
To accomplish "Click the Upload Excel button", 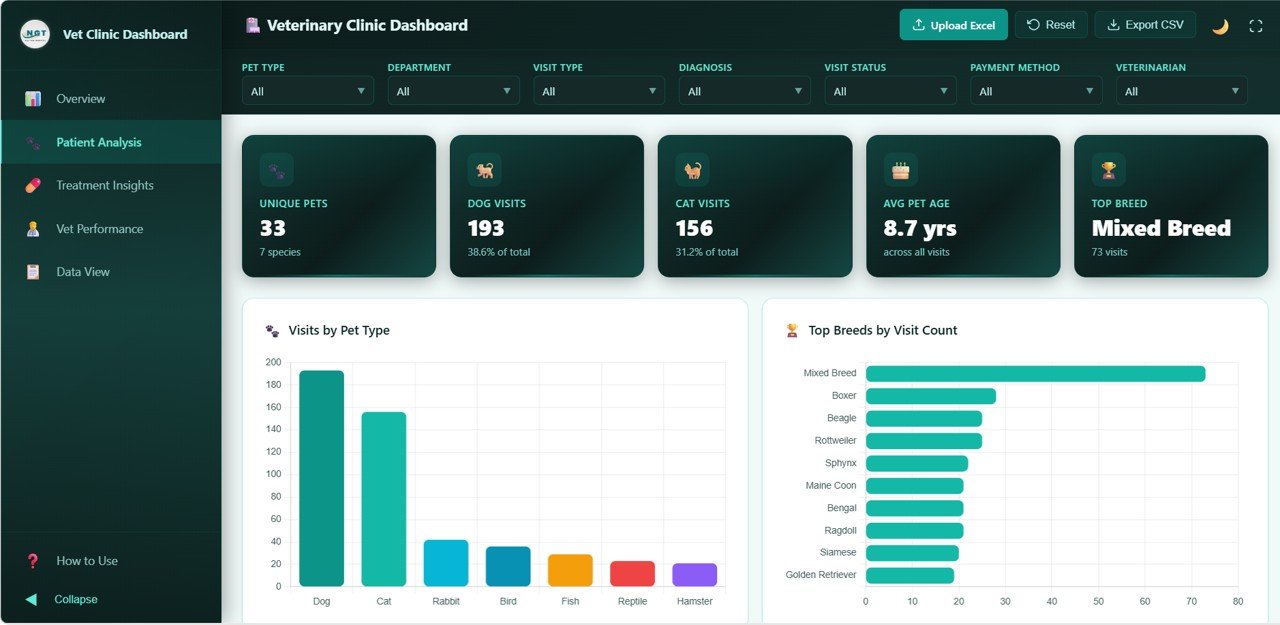I will pyautogui.click(x=953, y=24).
